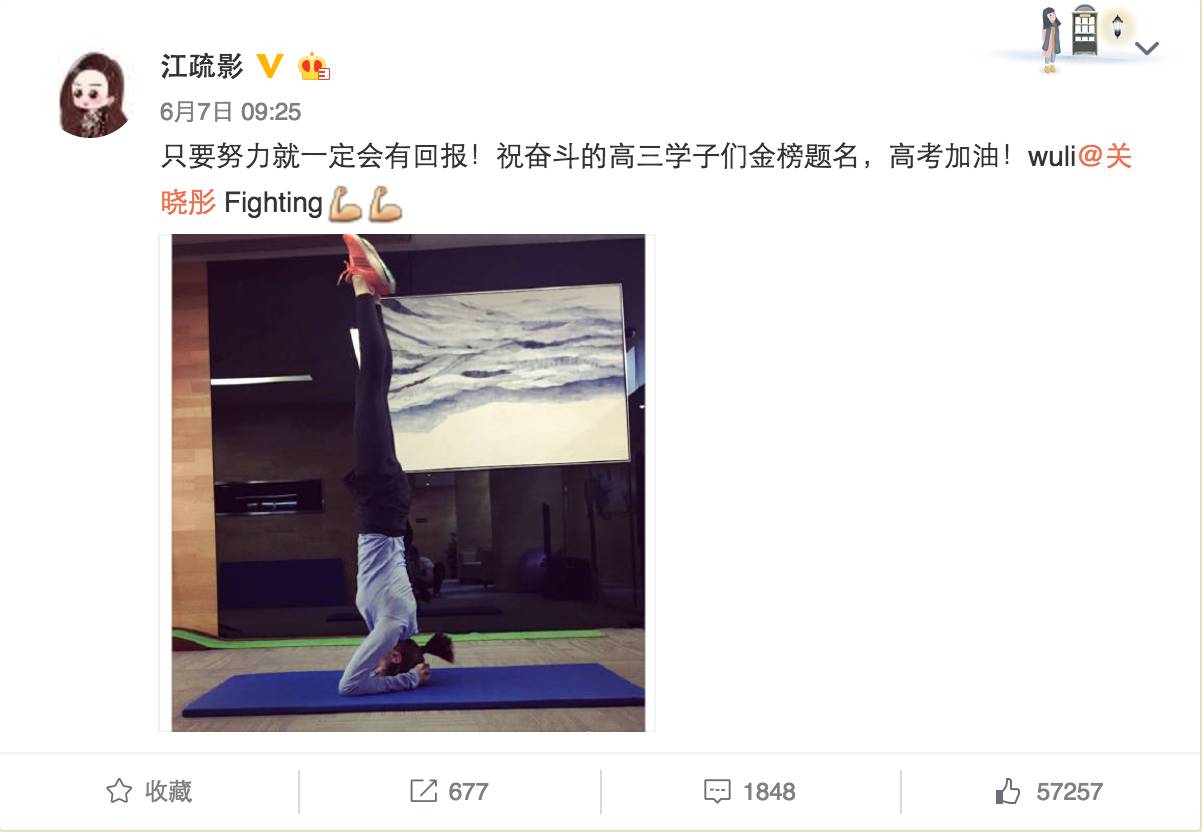1202x832 pixels.
Task: Click the crown membership icon
Action: 313,66
